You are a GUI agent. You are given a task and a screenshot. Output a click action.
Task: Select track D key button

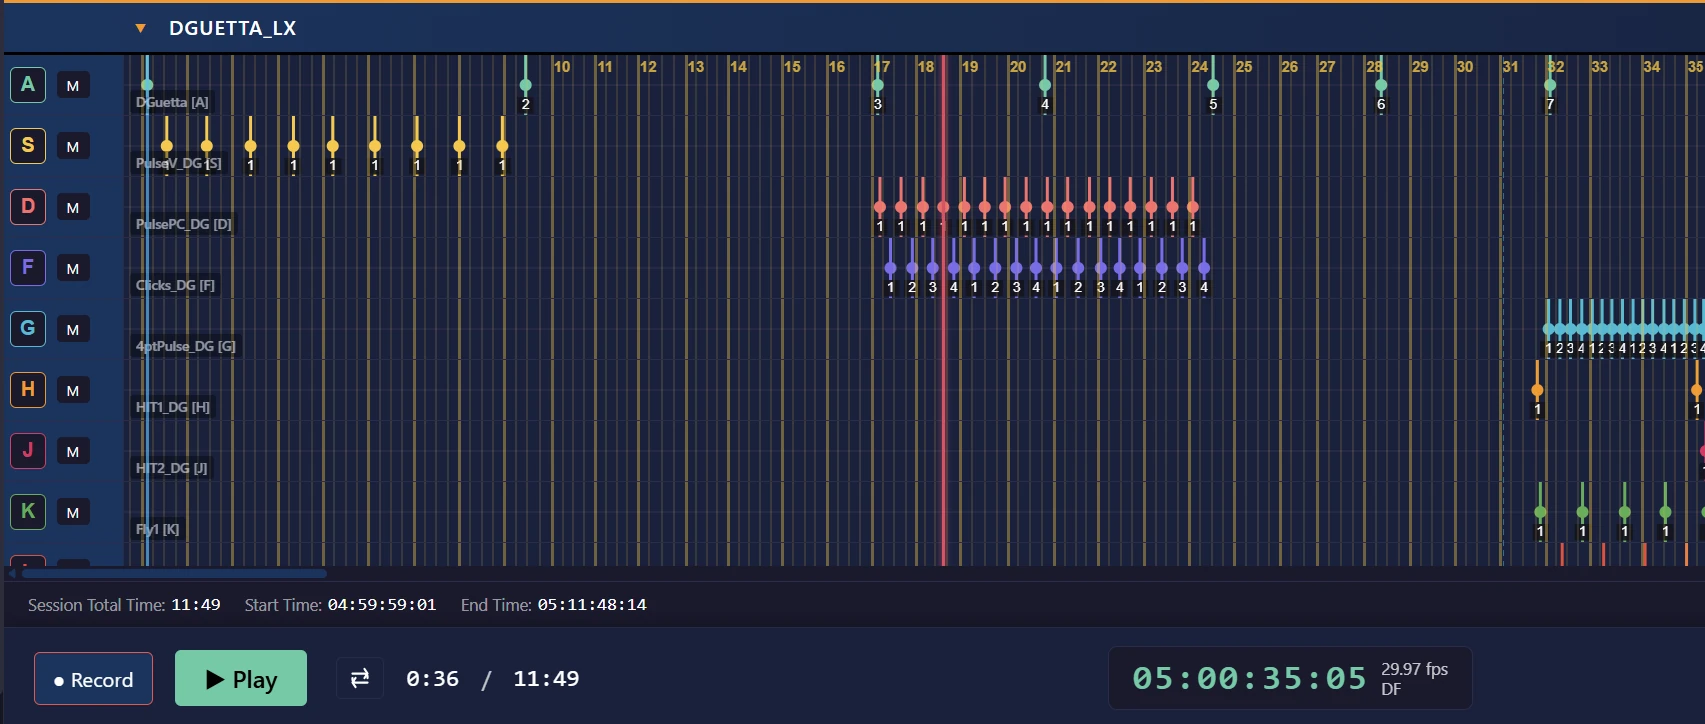(x=28, y=207)
